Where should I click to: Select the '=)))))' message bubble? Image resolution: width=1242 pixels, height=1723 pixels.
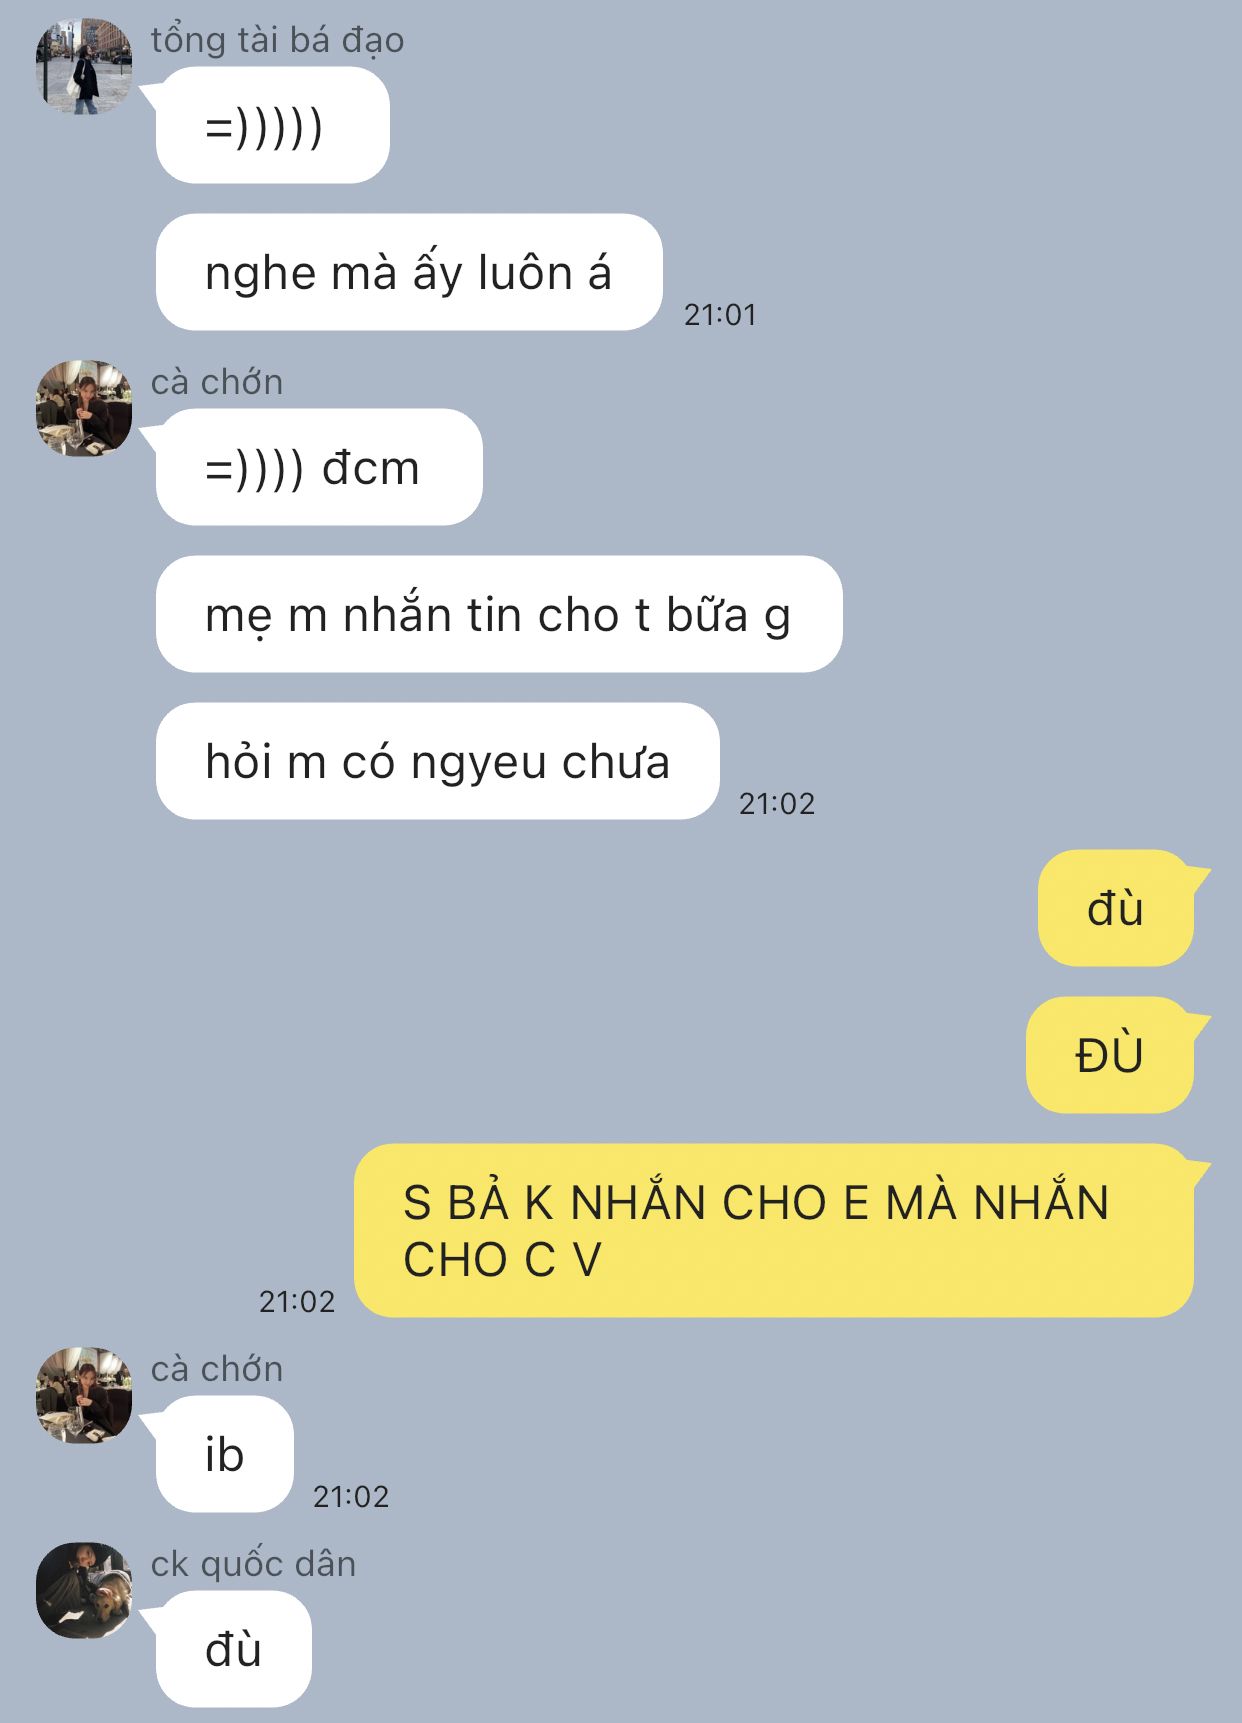click(272, 125)
